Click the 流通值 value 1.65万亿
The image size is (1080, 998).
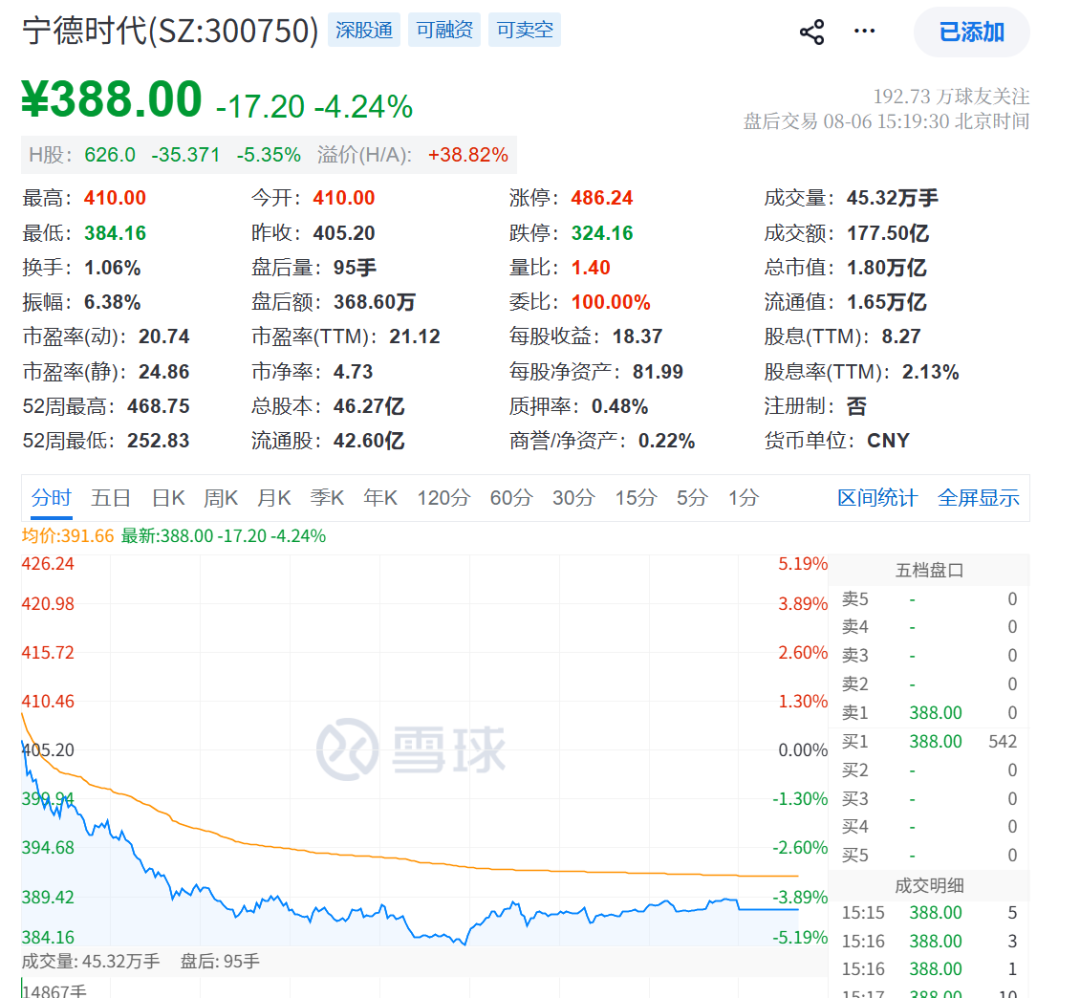click(x=886, y=302)
